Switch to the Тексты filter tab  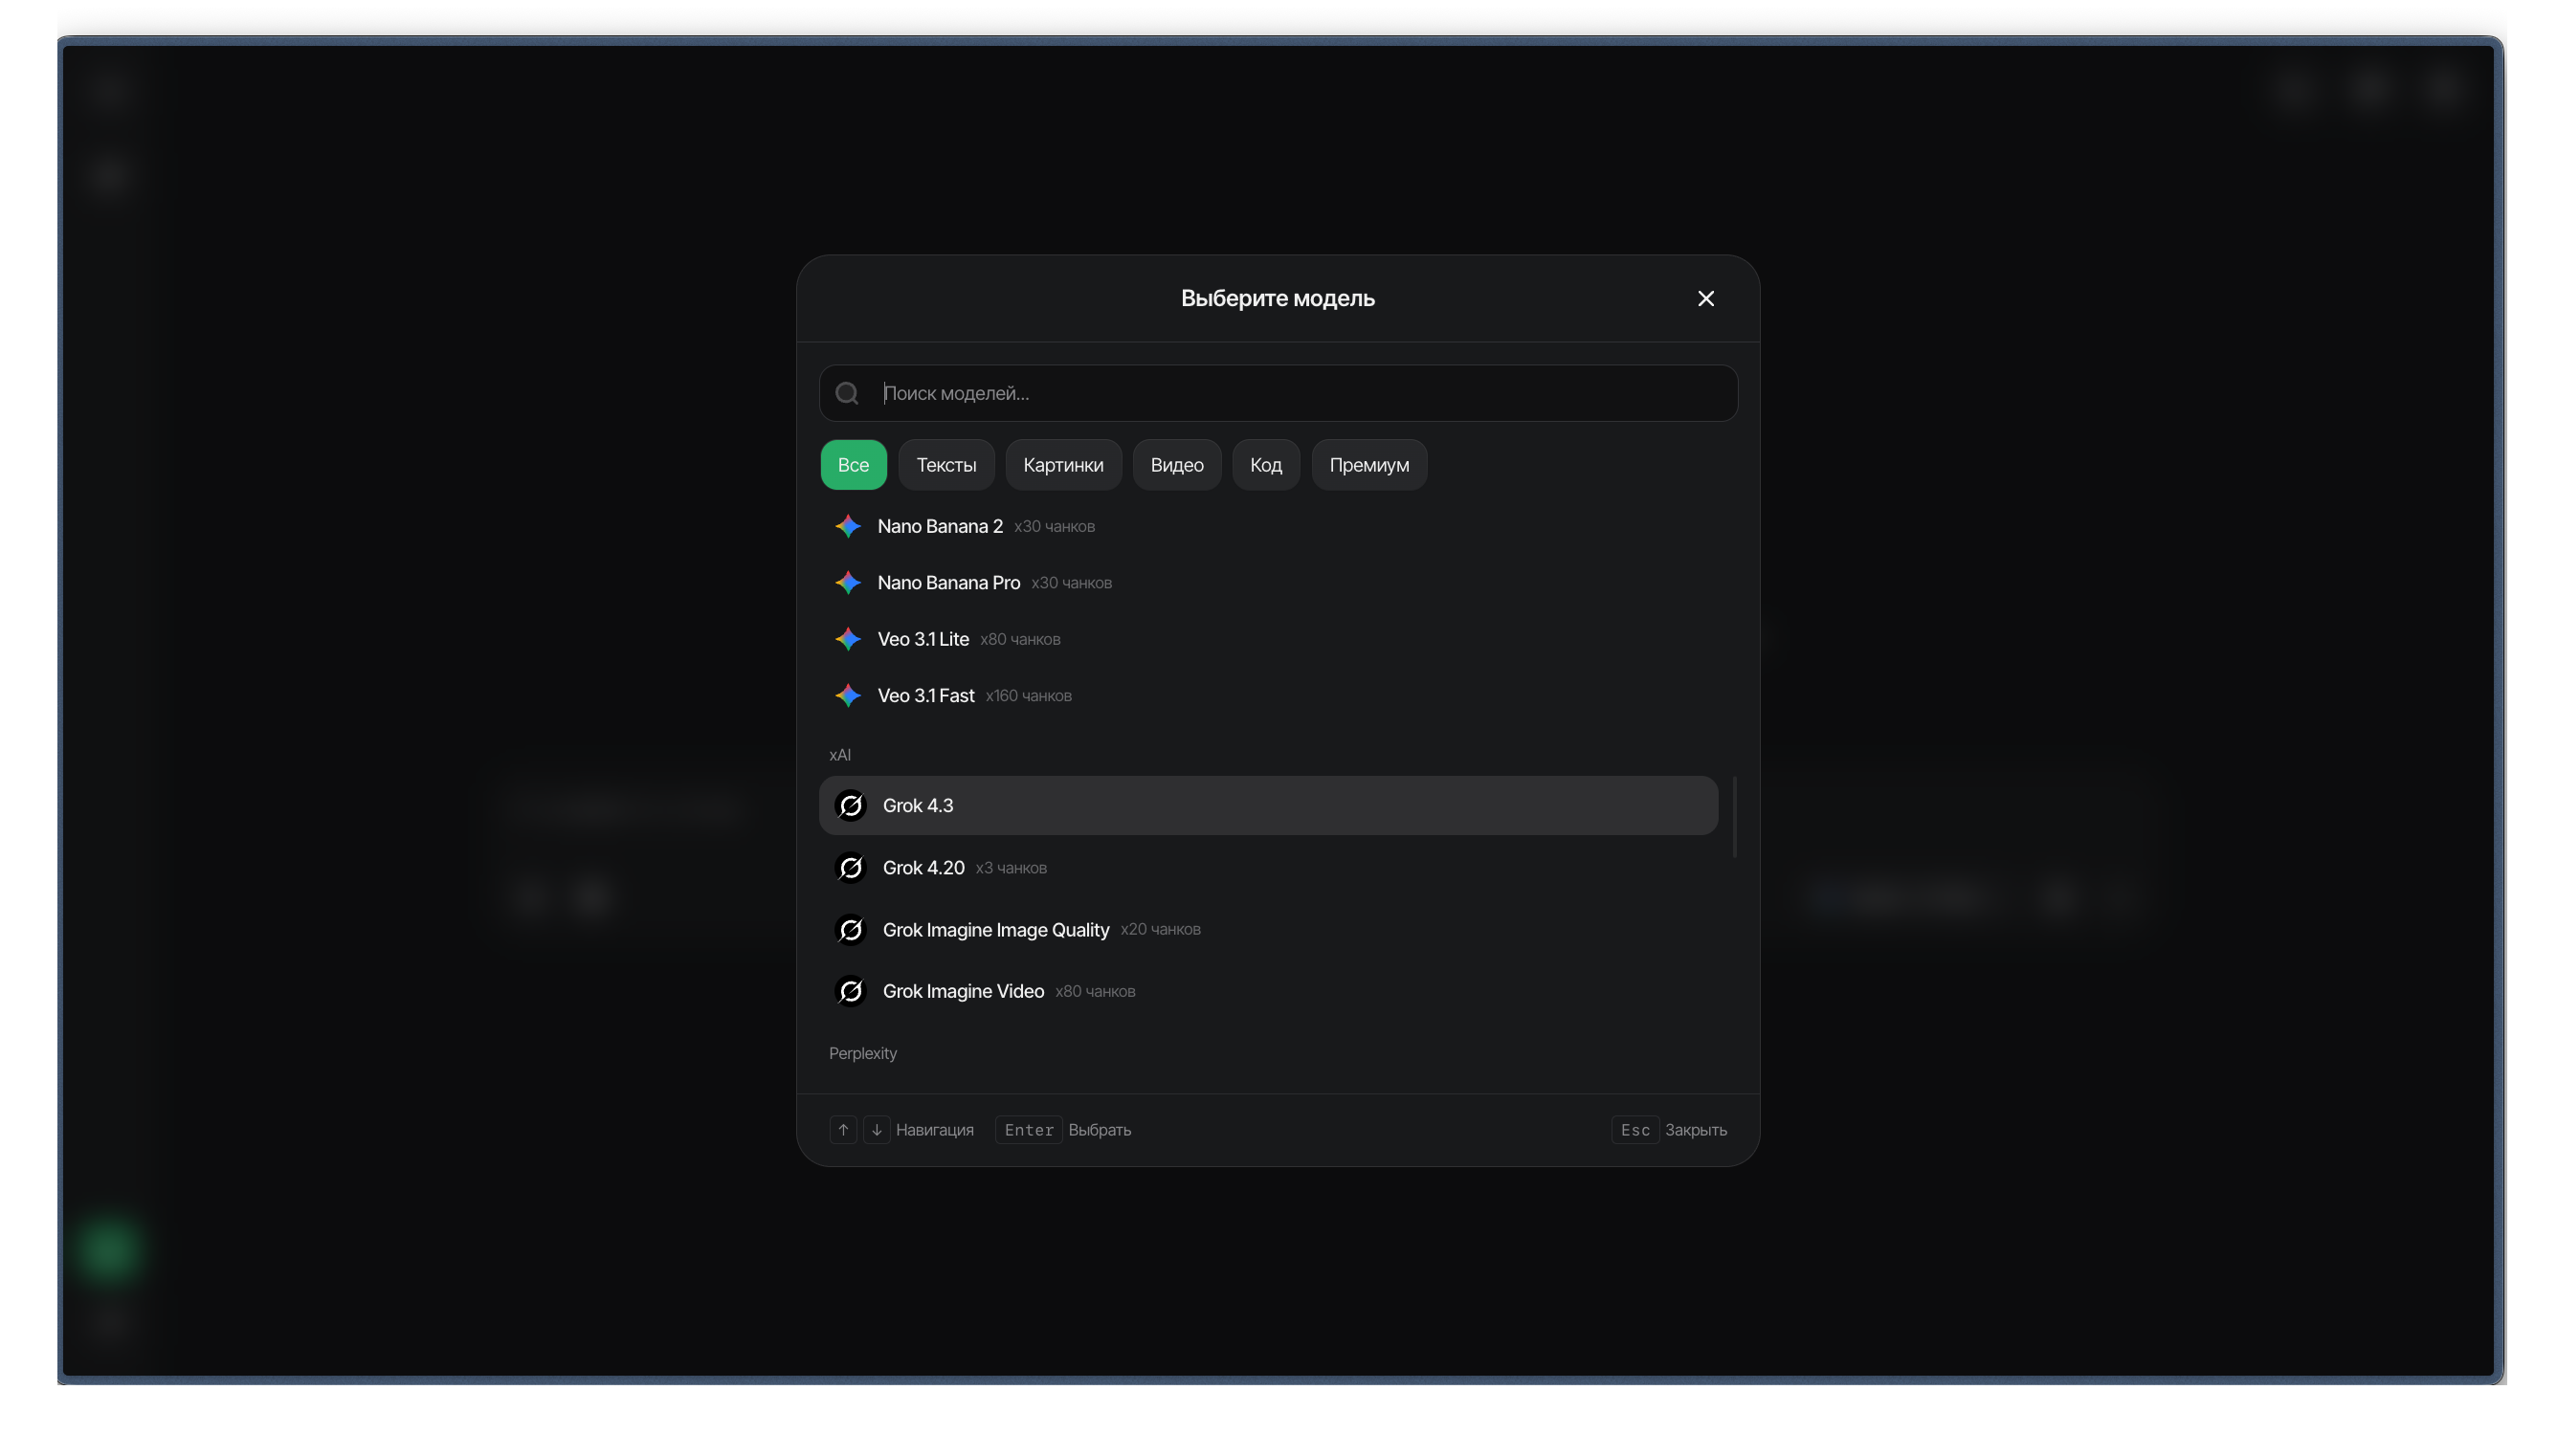click(x=946, y=465)
